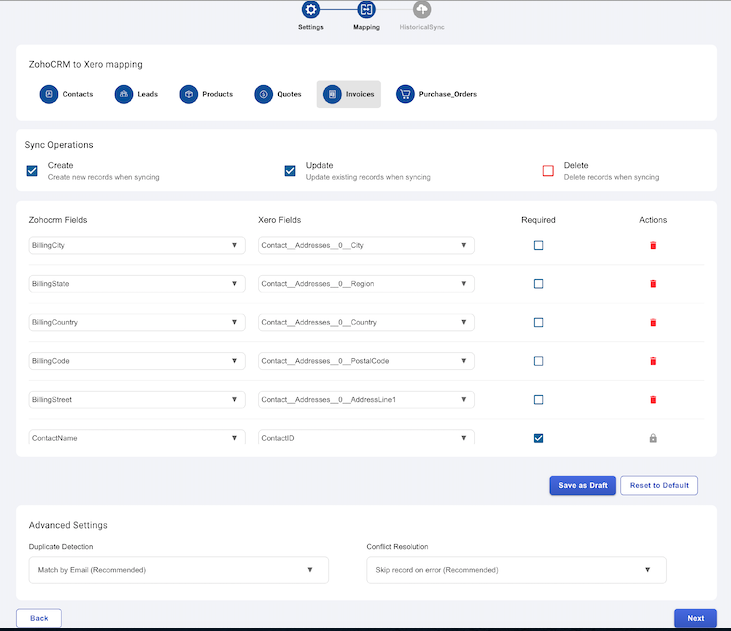This screenshot has height=631, width=731.
Task: Enable the Delete sync operation
Action: click(x=548, y=171)
